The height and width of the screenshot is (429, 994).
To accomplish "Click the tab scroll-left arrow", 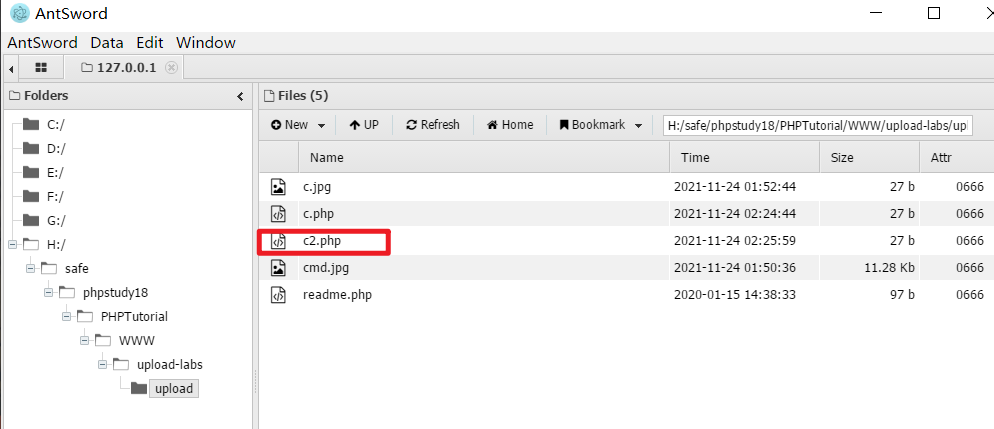I will (11, 68).
